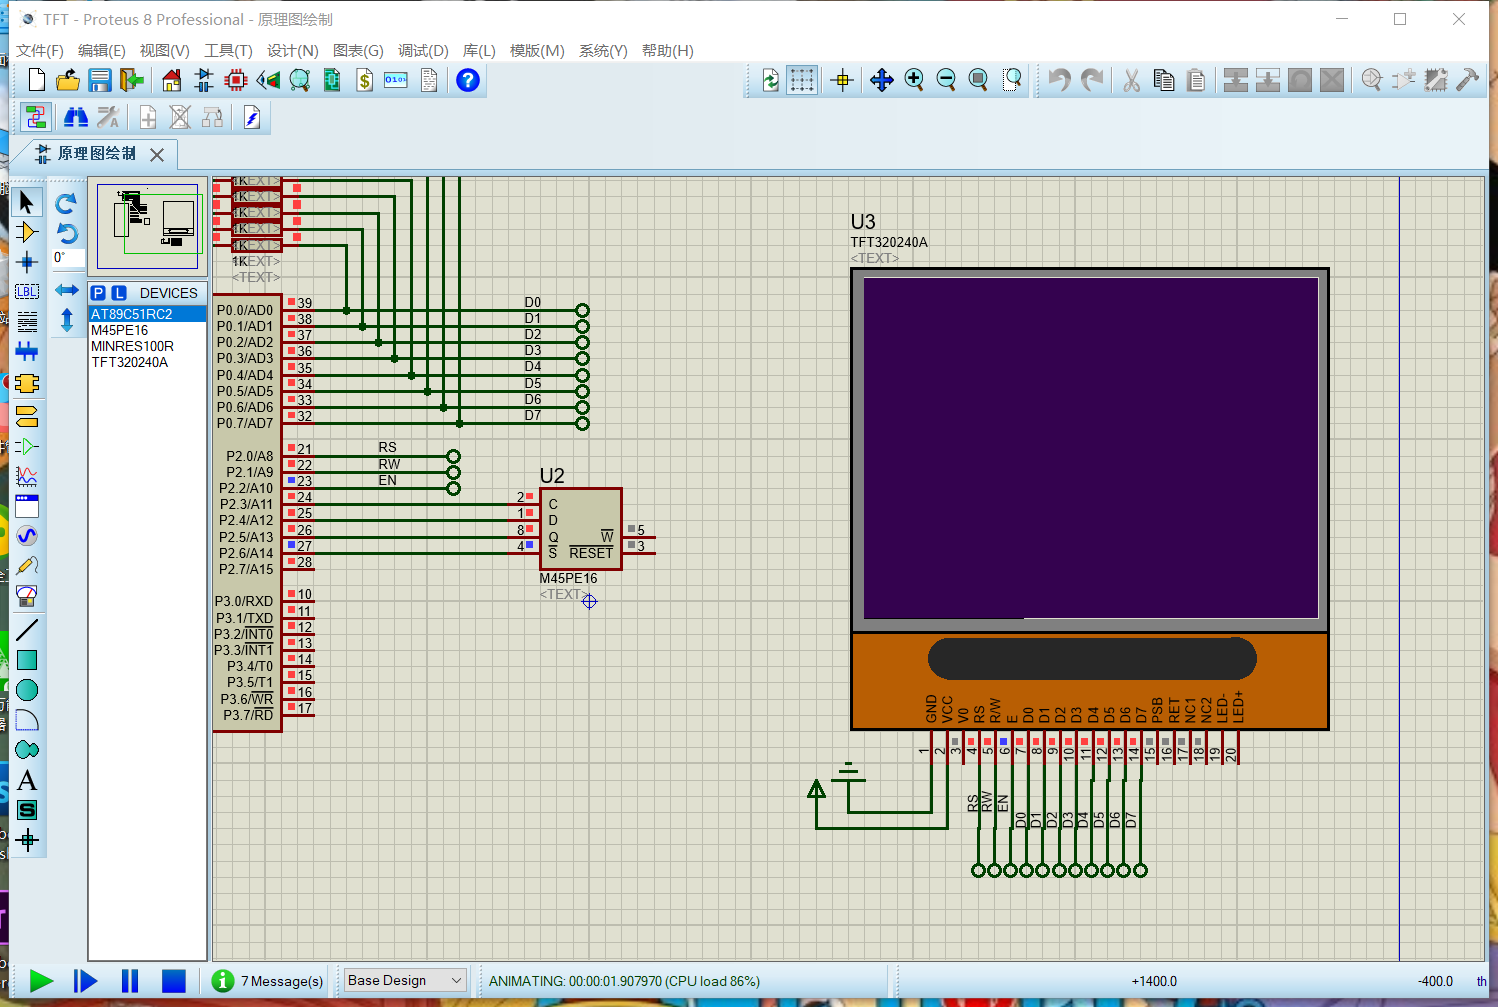The width and height of the screenshot is (1498, 1007).
Task: Open the Source Code binary icon
Action: [396, 80]
